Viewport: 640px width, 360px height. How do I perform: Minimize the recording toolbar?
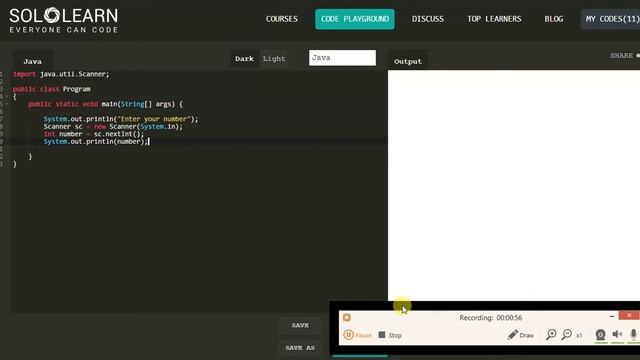(612, 316)
